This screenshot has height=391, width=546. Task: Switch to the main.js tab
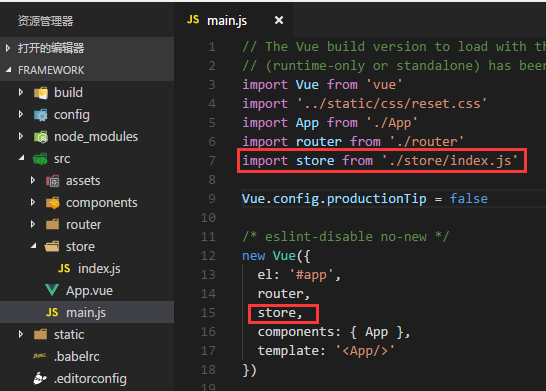coord(234,21)
